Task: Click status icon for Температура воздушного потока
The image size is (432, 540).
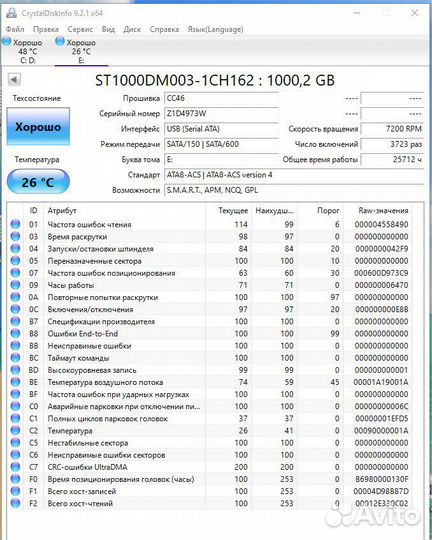Action: [16, 382]
